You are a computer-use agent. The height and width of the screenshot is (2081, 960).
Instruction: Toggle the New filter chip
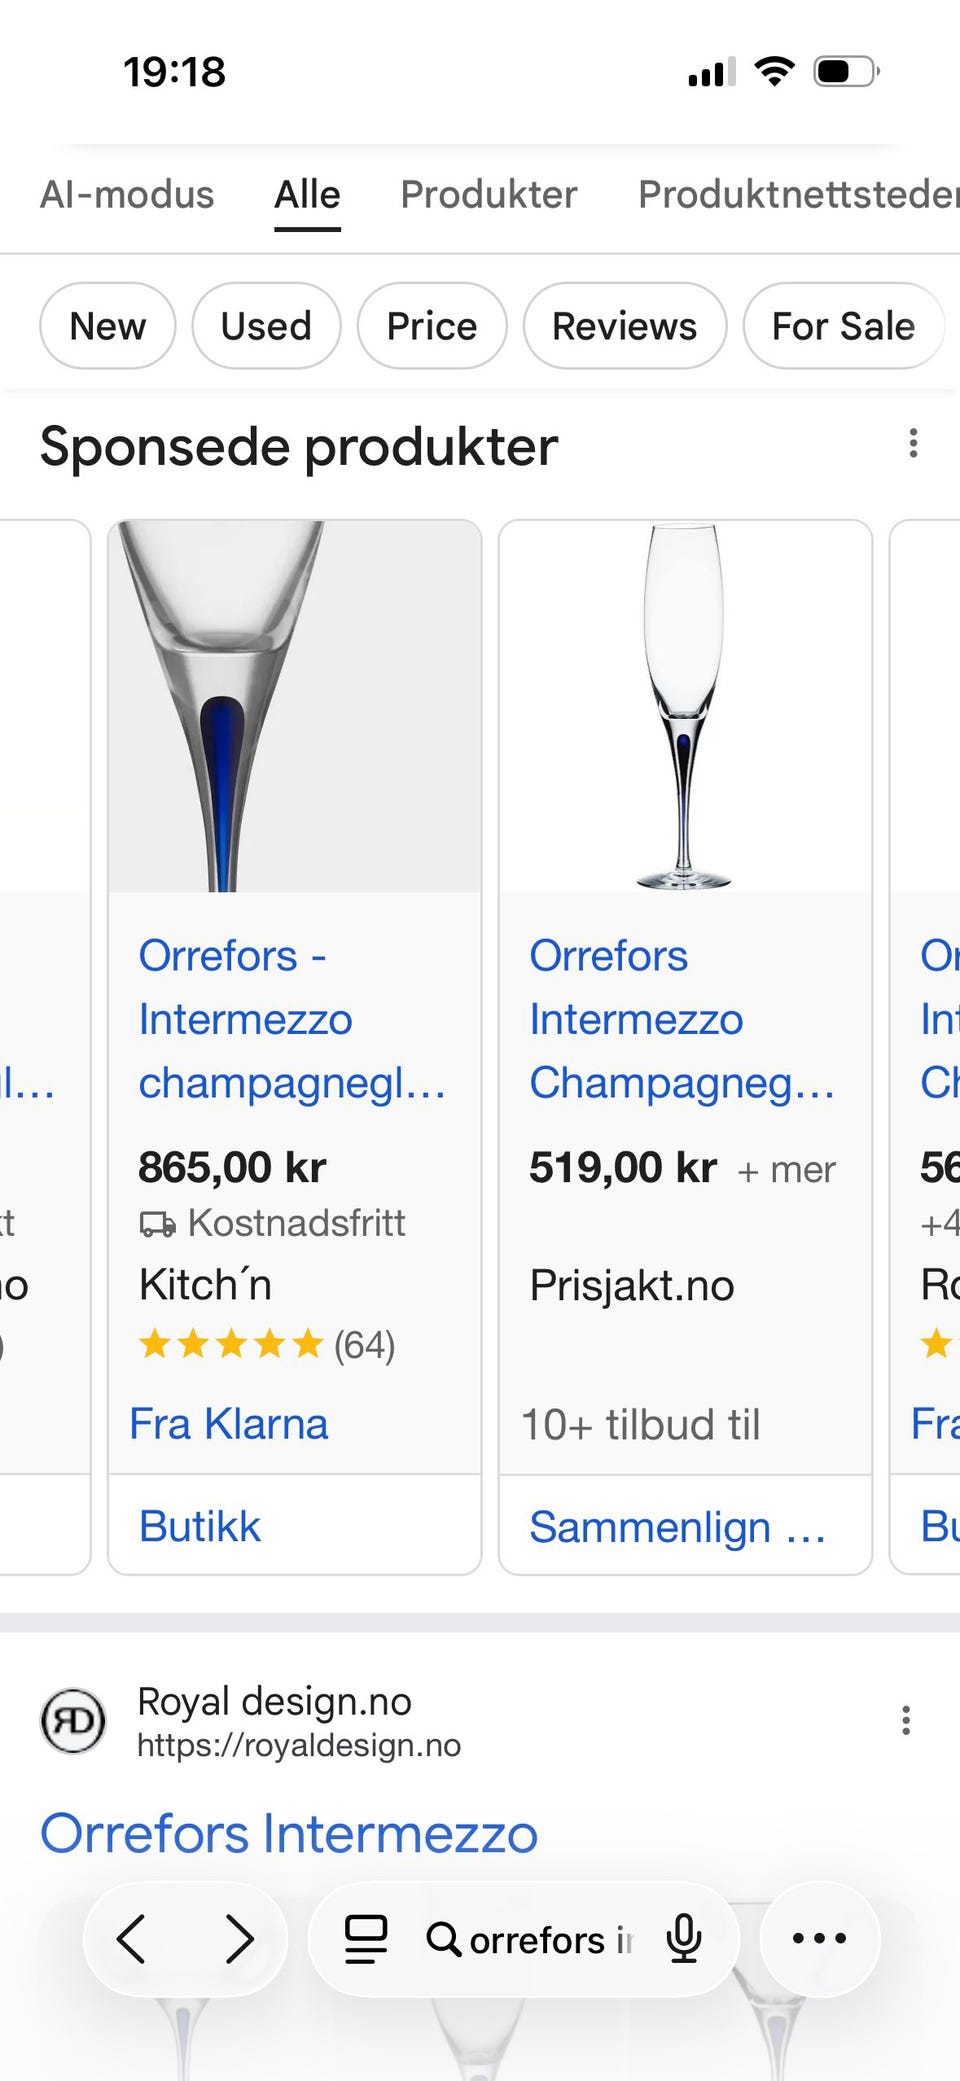tap(108, 326)
